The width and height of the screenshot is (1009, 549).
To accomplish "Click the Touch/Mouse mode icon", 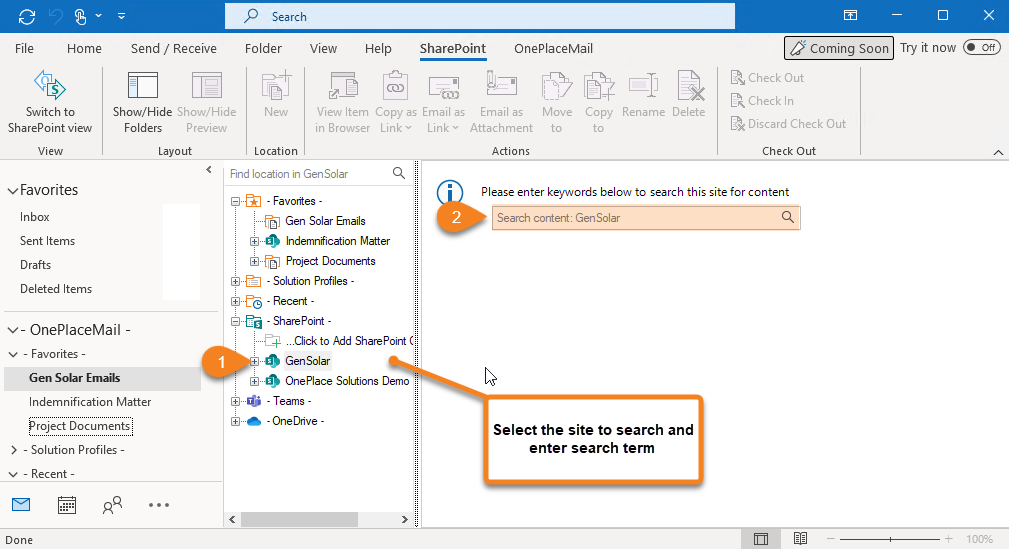I will point(80,17).
